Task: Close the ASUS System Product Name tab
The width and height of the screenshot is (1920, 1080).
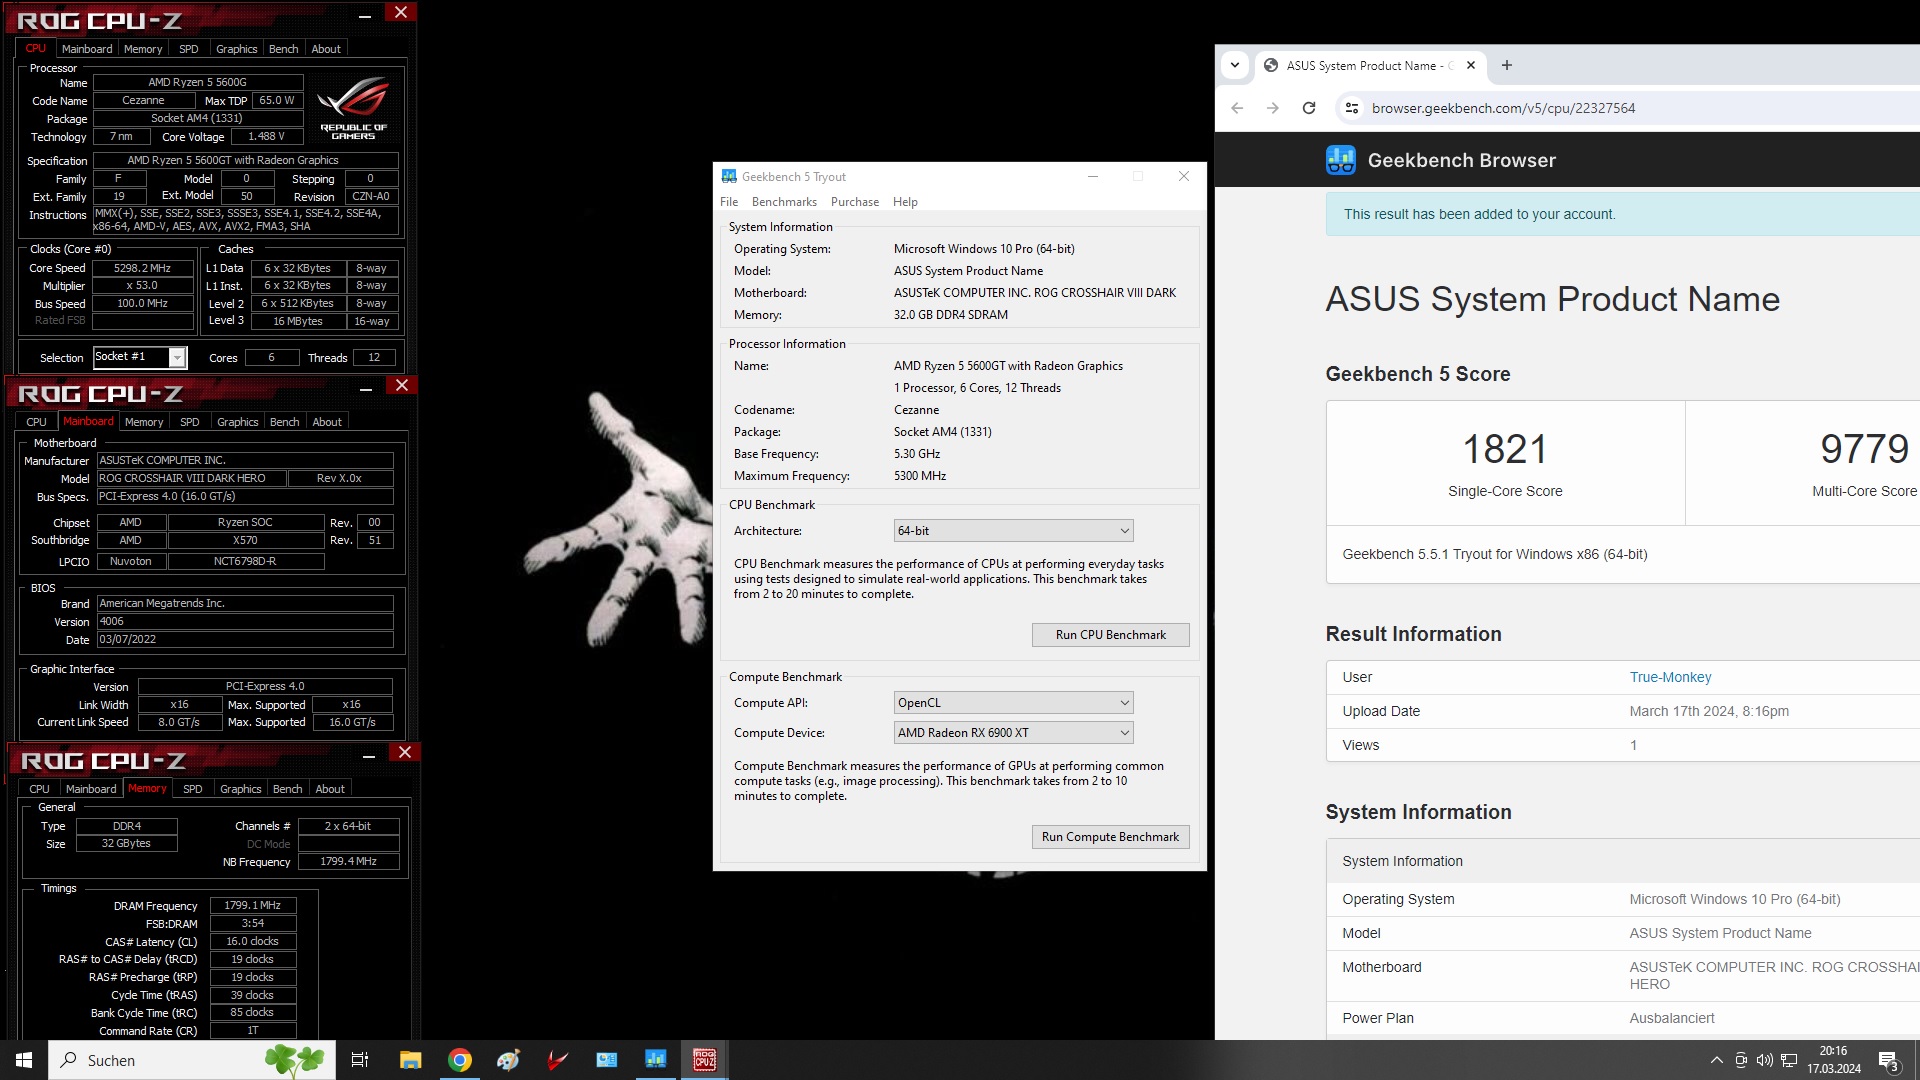Action: click(x=1470, y=66)
